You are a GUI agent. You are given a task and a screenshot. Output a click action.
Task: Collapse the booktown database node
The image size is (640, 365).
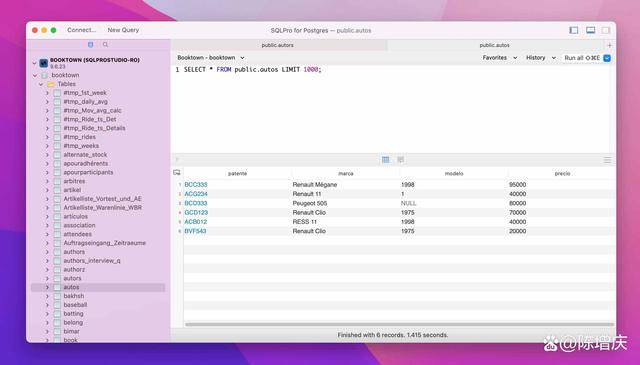click(x=34, y=75)
